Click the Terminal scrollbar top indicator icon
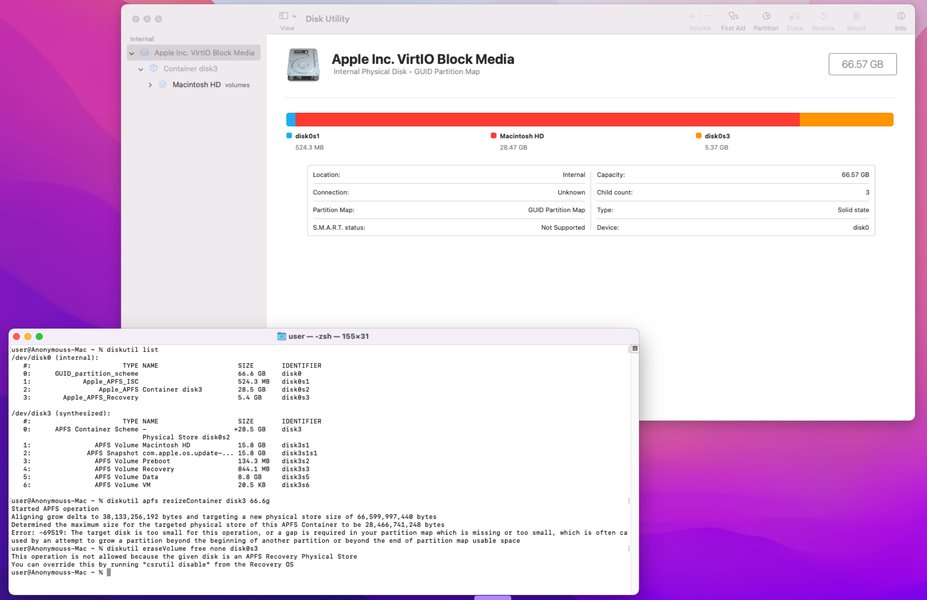This screenshot has height=600, width=927. point(634,349)
